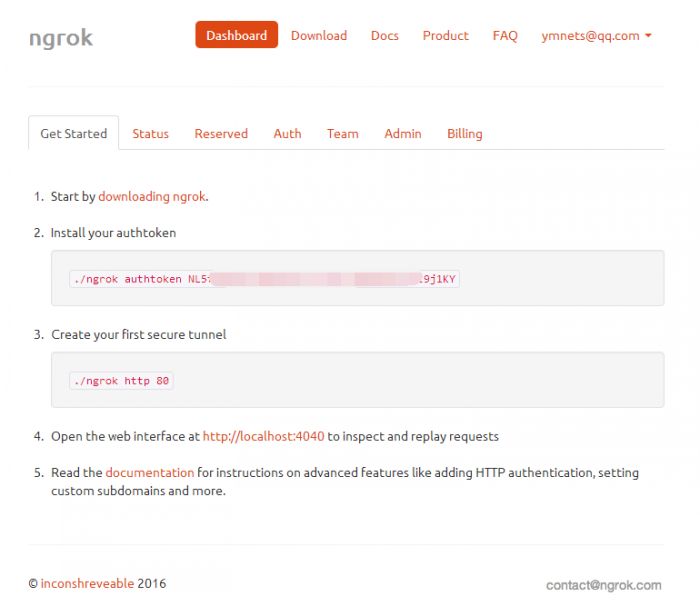700x606 pixels.
Task: Switch to the Auth tab
Action: coord(287,133)
